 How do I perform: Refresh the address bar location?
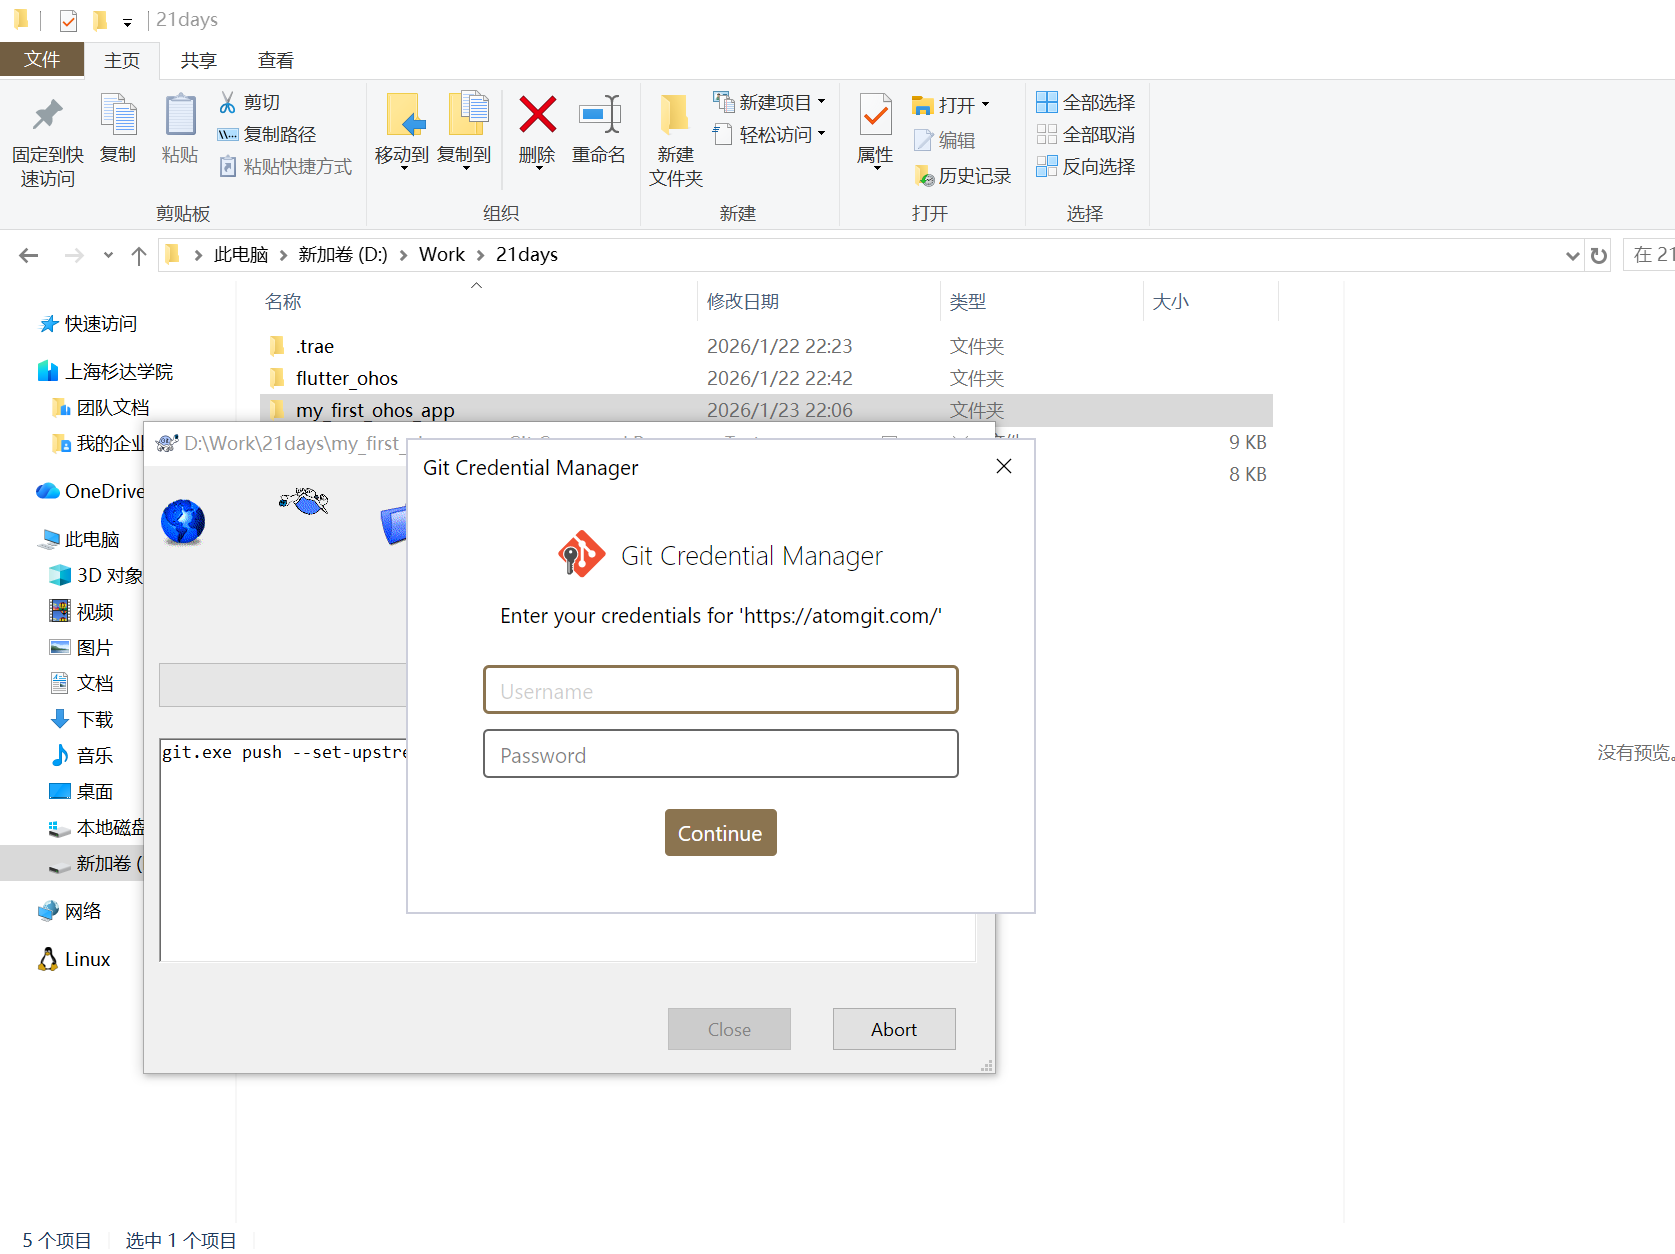click(1598, 255)
